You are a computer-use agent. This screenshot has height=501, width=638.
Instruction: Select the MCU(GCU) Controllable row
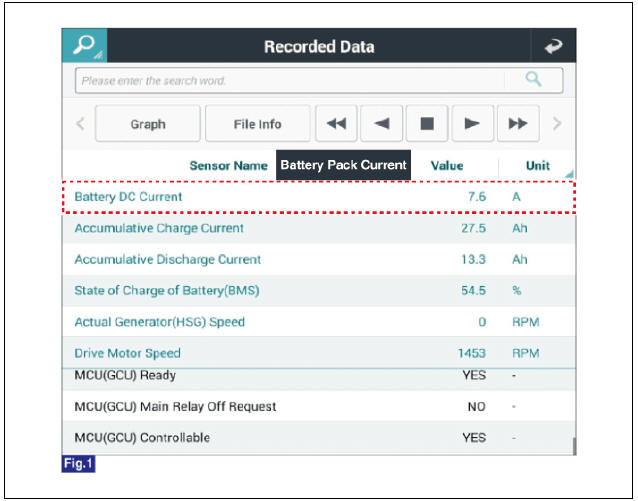(x=319, y=438)
